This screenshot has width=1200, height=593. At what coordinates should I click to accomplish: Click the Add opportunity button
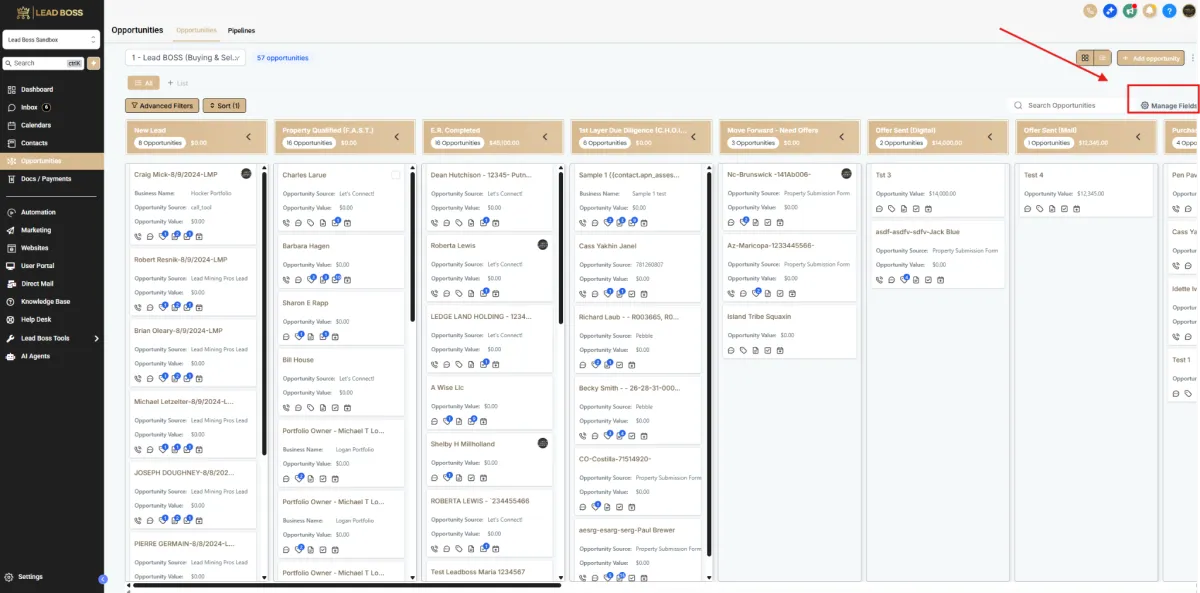pyautogui.click(x=1150, y=58)
